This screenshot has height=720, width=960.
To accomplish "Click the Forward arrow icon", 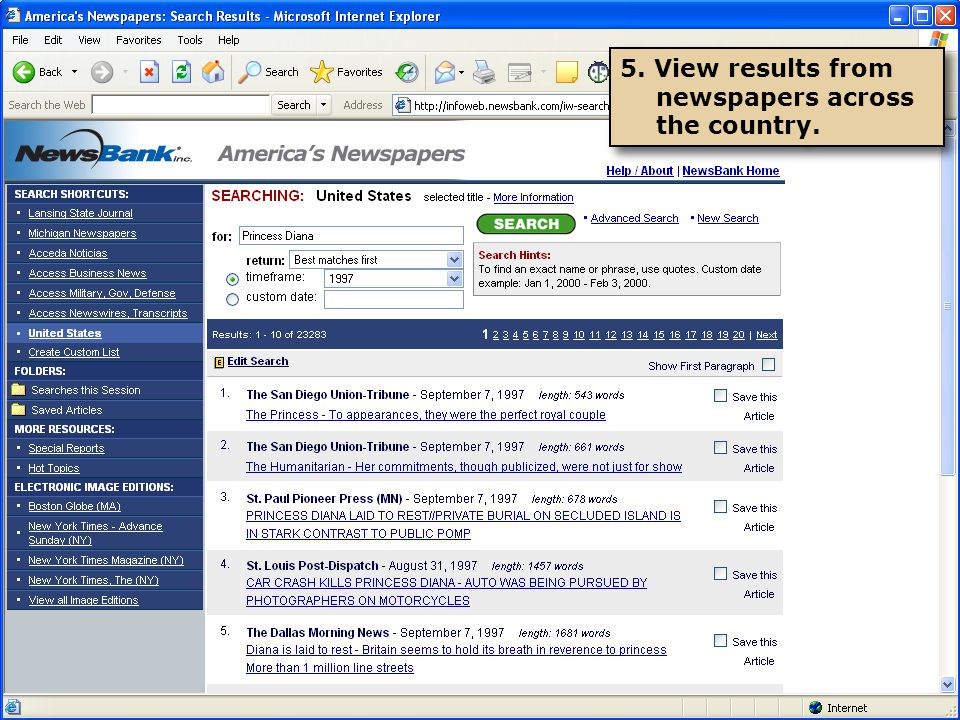I will tap(102, 72).
